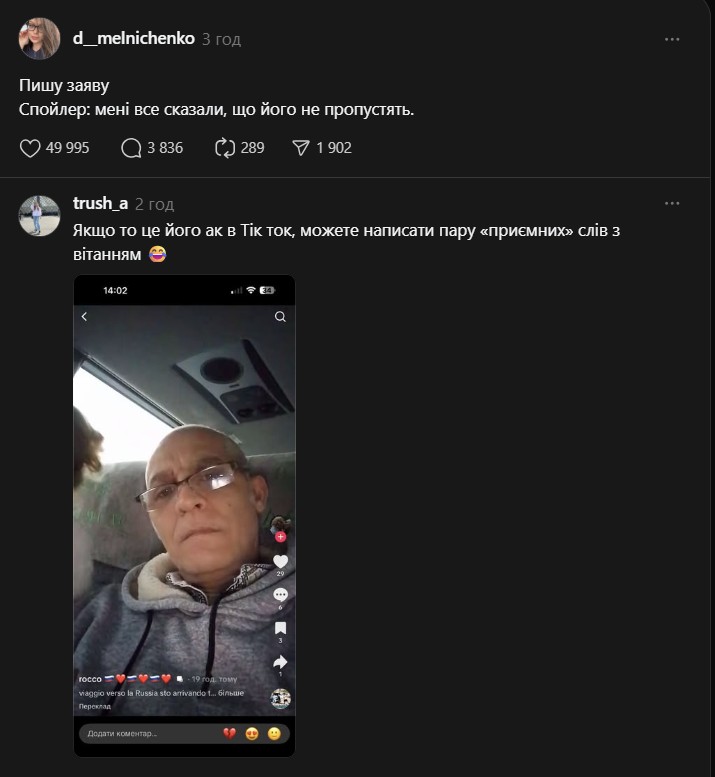Share the post via the paper-plane icon
Screen dimensions: 715x777
(x=300, y=148)
